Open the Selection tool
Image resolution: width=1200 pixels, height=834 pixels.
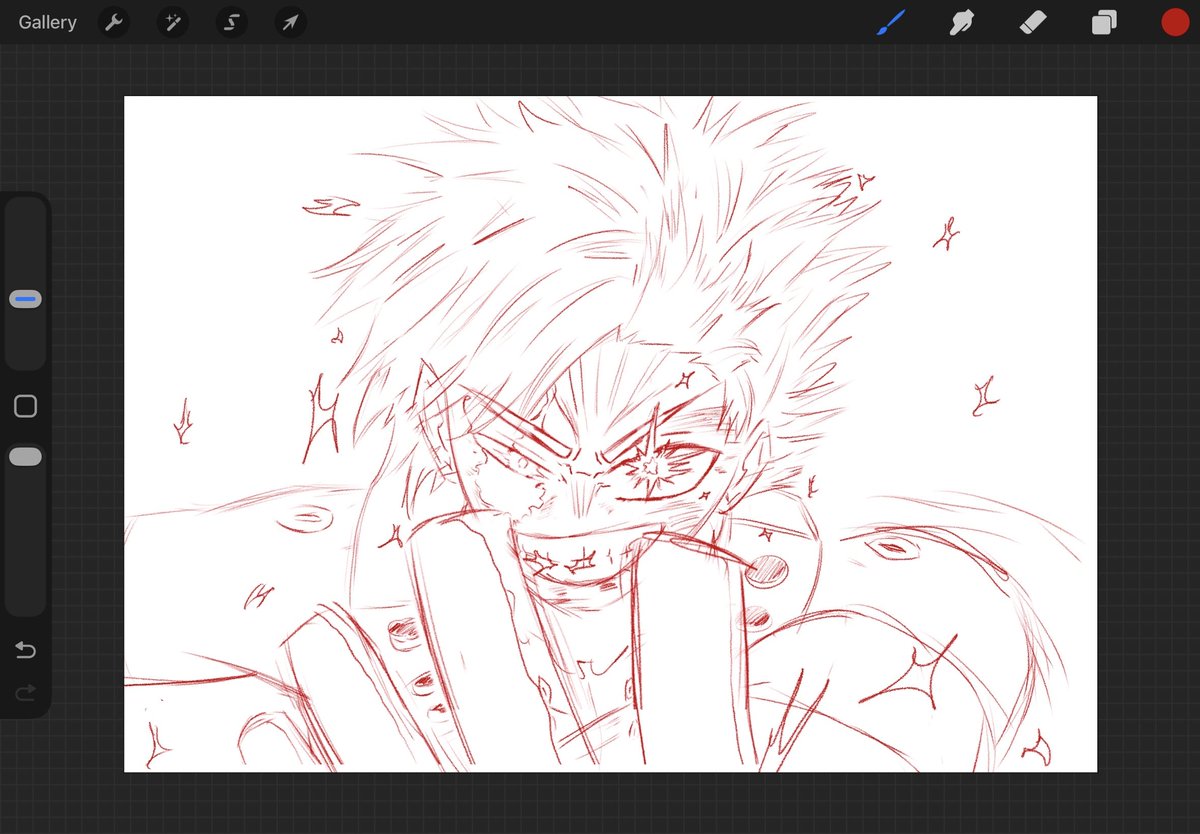pos(231,22)
